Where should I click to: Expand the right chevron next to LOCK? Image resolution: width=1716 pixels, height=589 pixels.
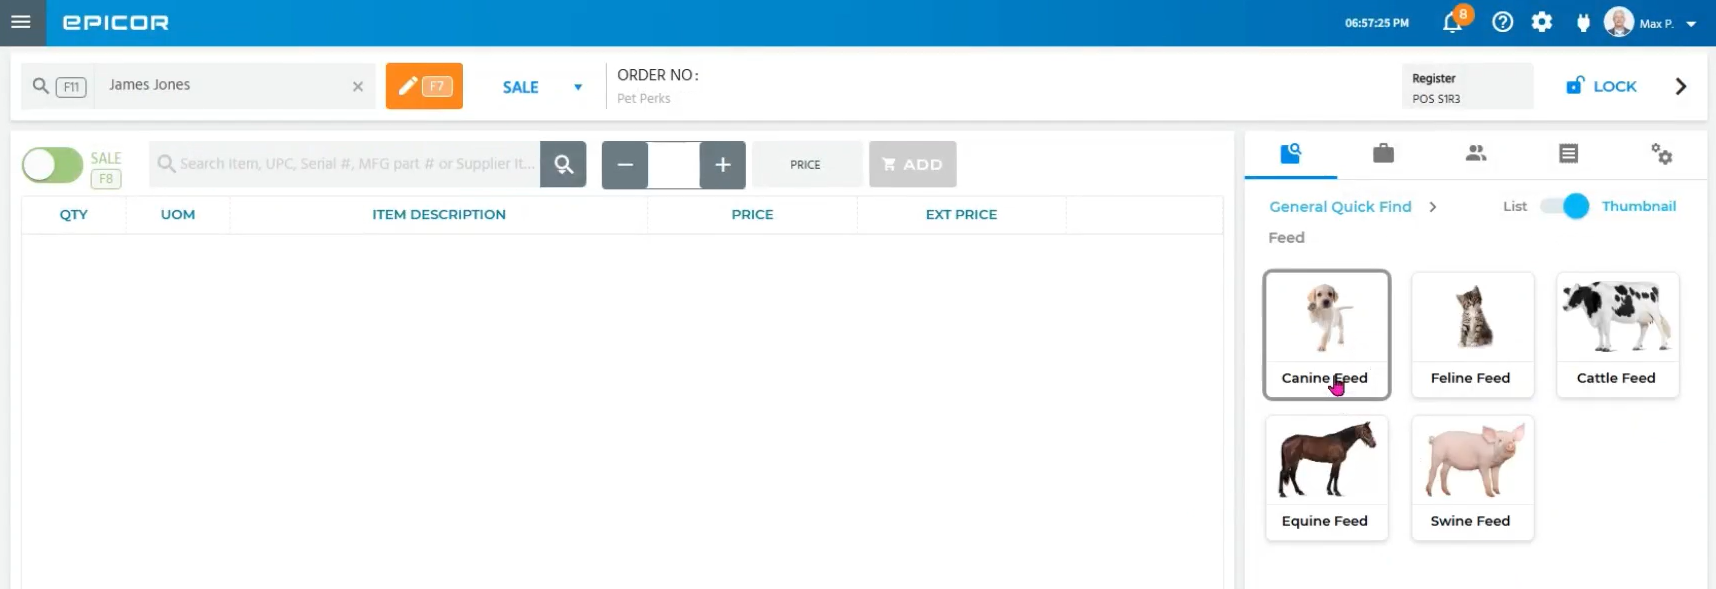(1680, 87)
